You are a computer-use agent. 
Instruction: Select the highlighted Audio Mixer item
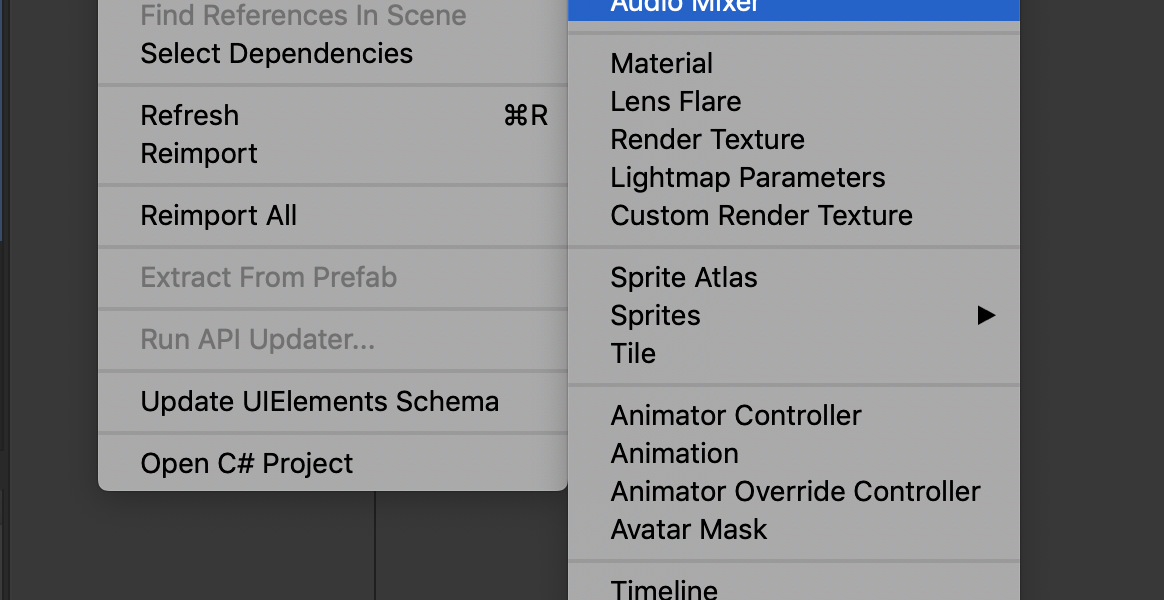[x=685, y=6]
